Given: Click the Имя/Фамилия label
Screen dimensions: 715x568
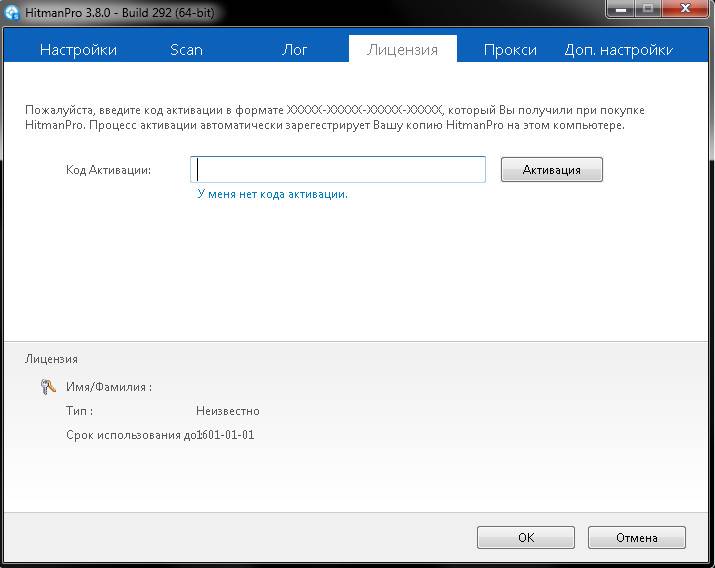Looking at the screenshot, I should 109,387.
